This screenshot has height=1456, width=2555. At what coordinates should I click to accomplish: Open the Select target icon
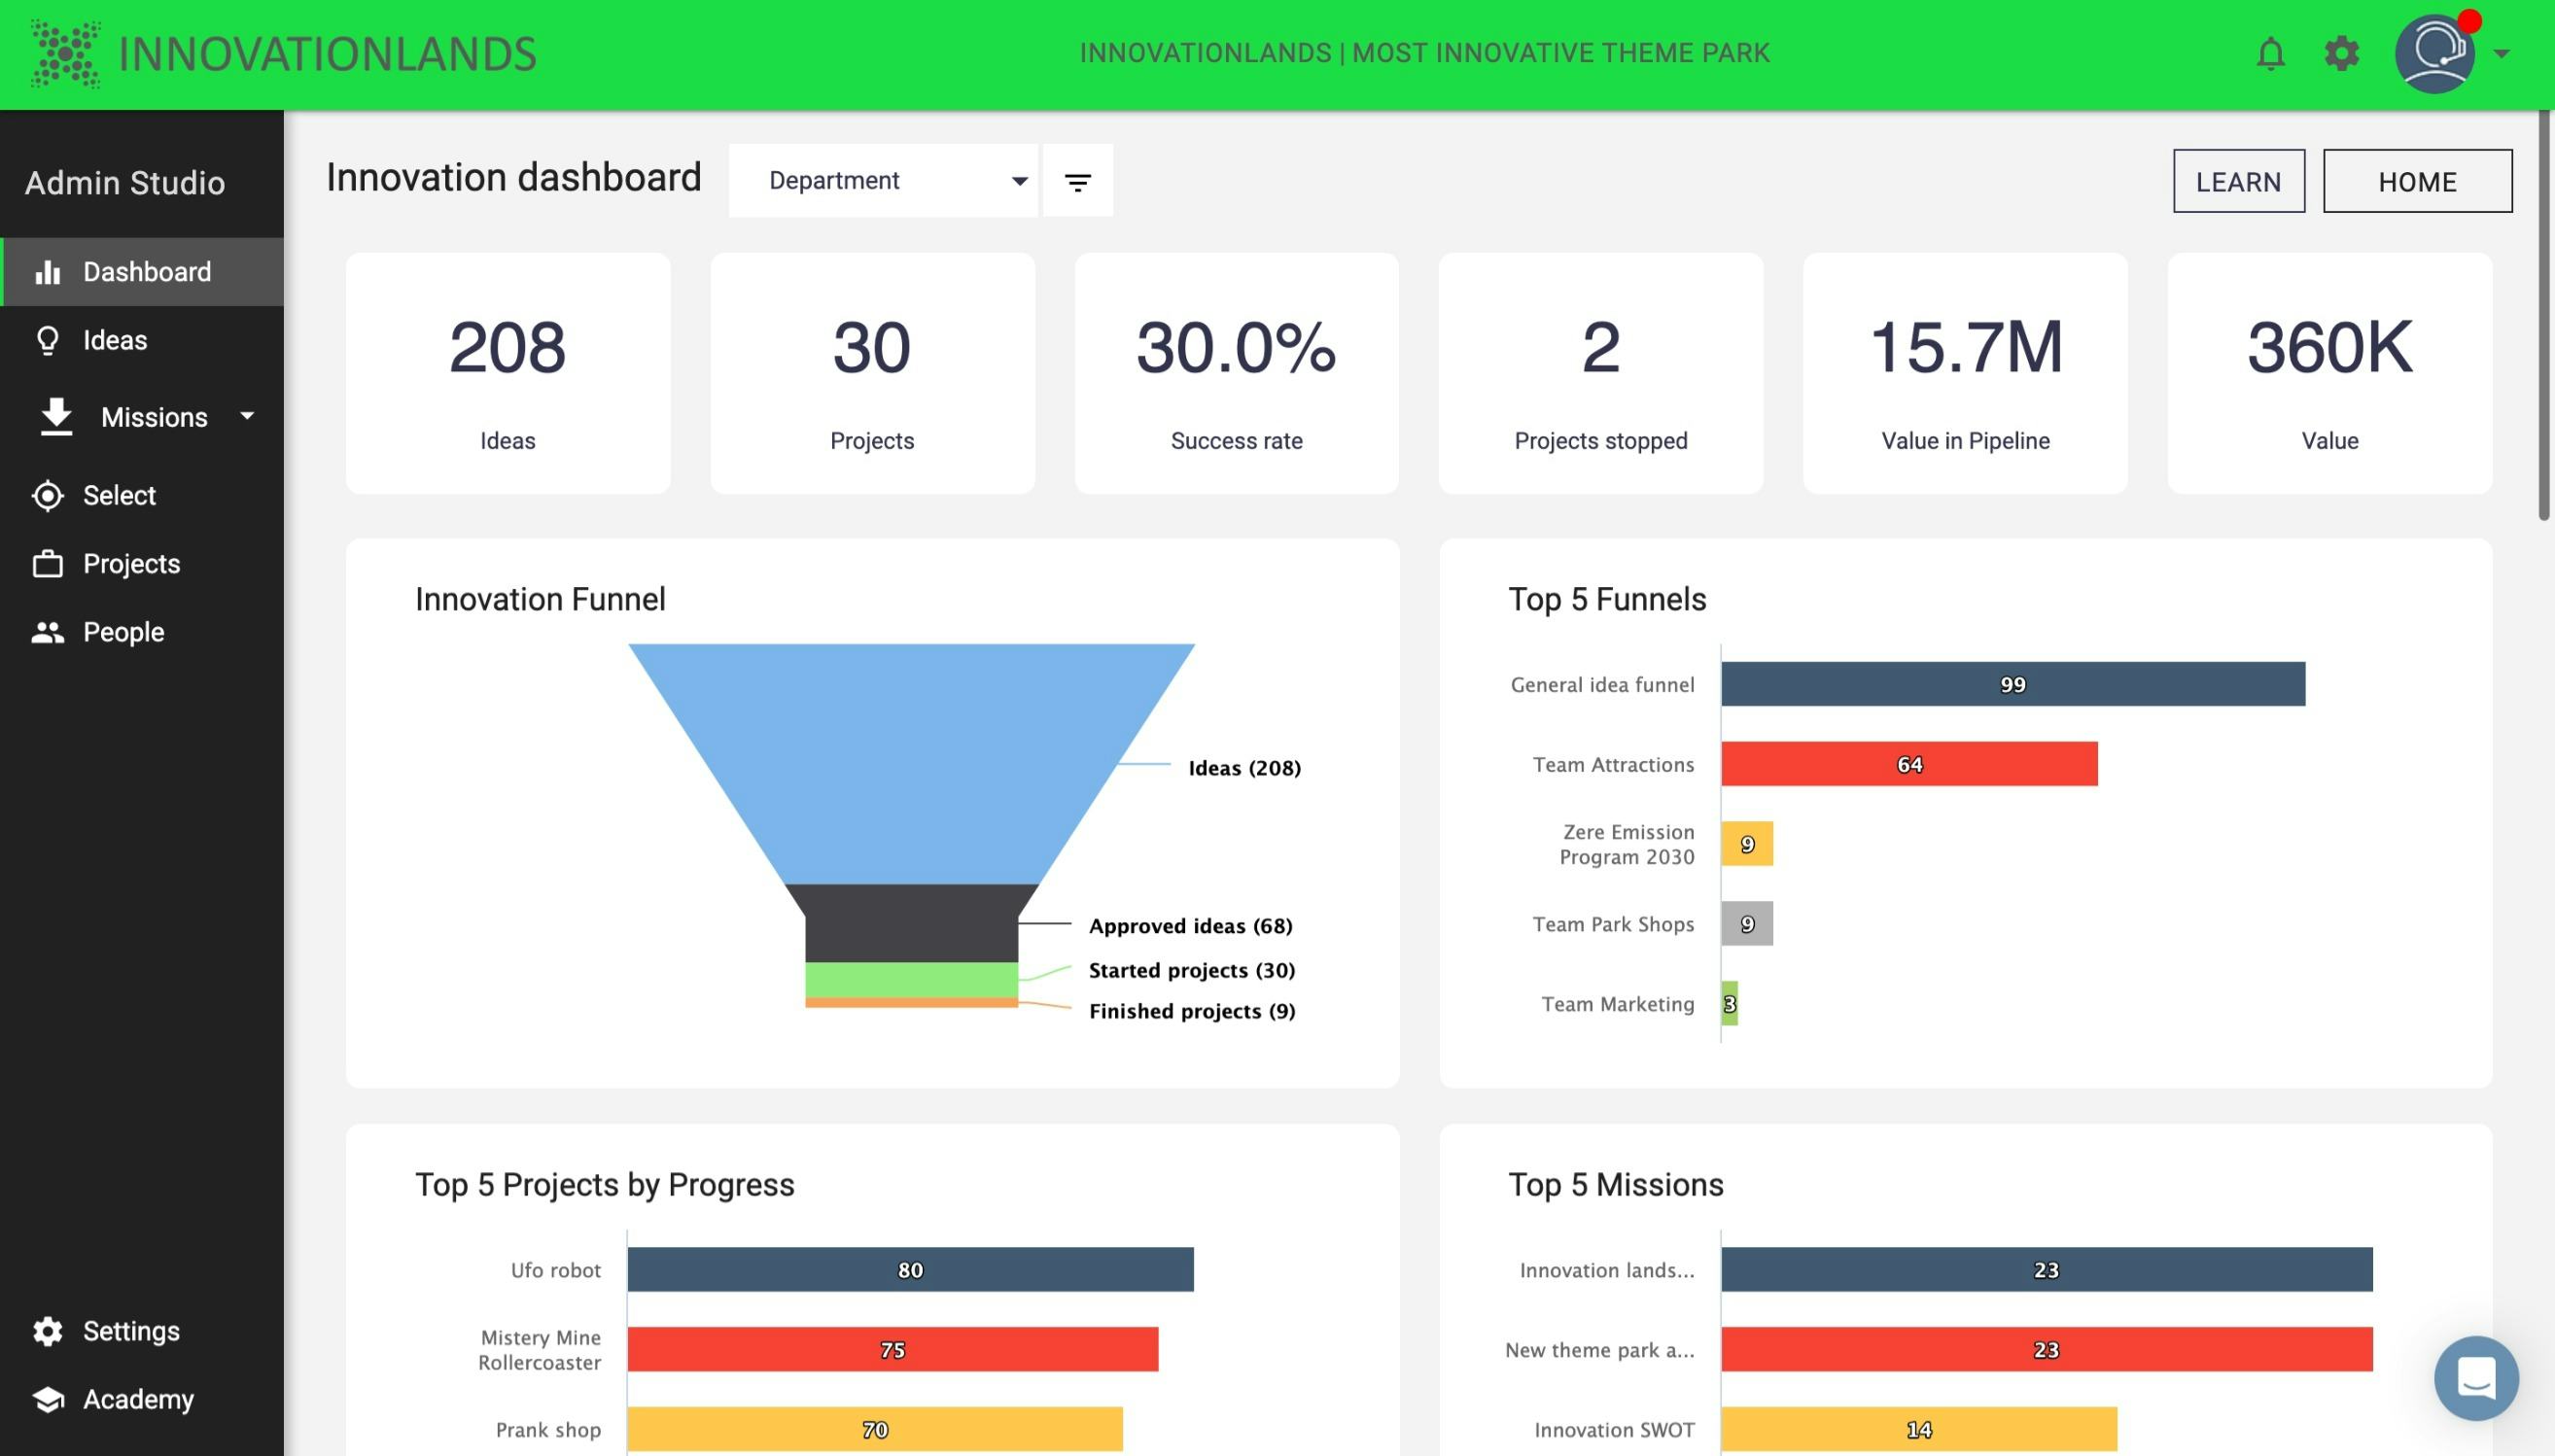[x=48, y=495]
